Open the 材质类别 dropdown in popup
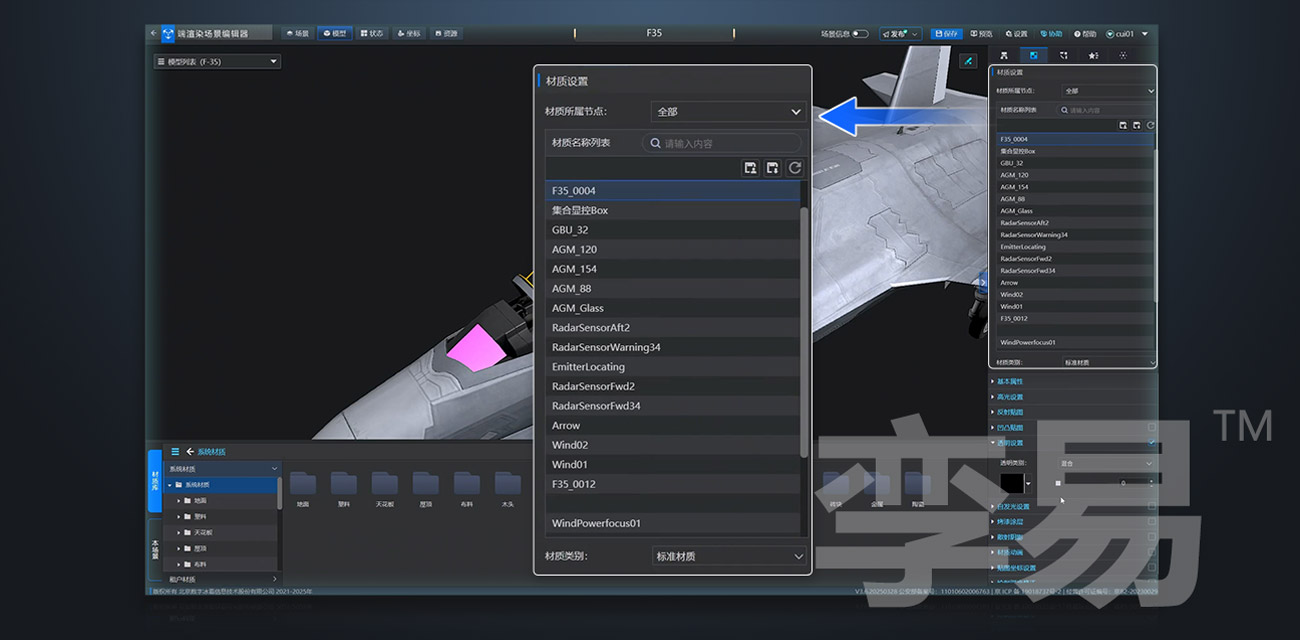The width and height of the screenshot is (1300, 640). click(x=728, y=556)
